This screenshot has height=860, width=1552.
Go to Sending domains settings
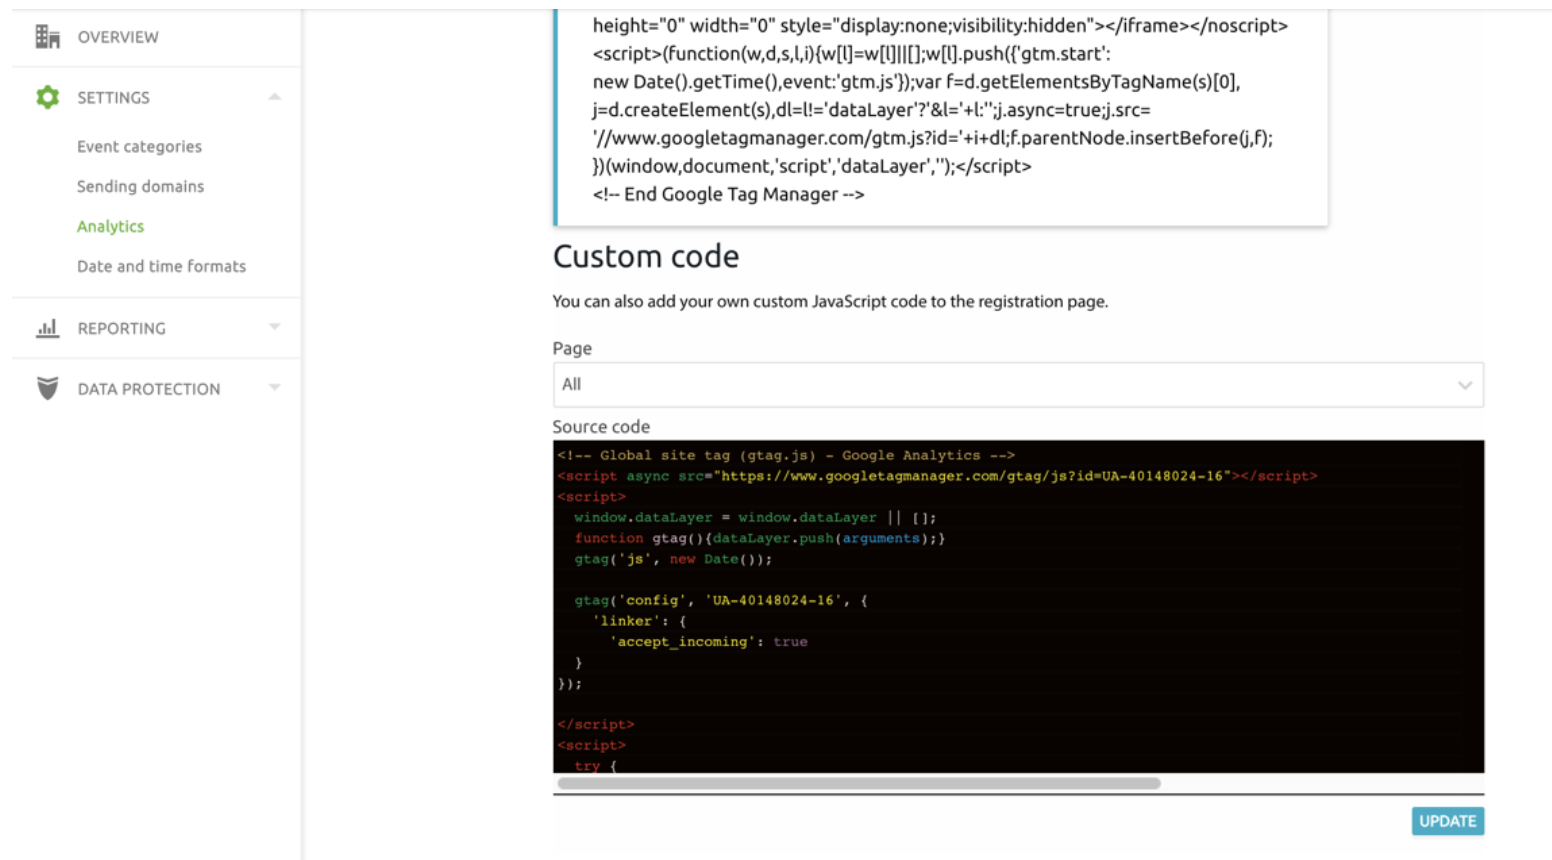140,186
